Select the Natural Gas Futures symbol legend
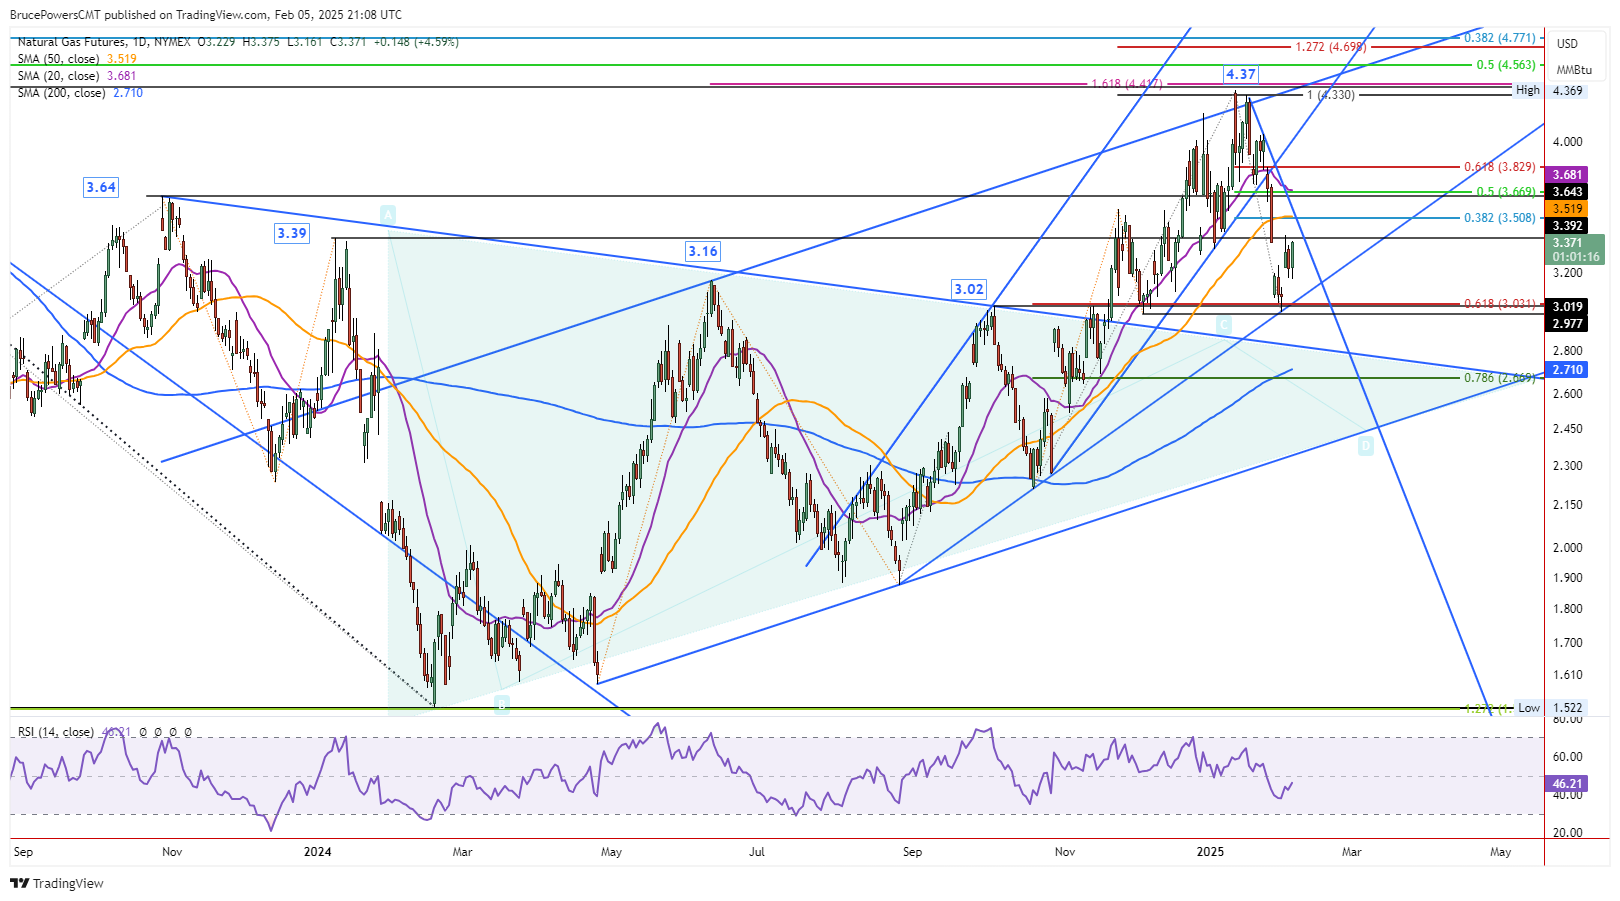The width and height of the screenshot is (1620, 901). tap(238, 42)
